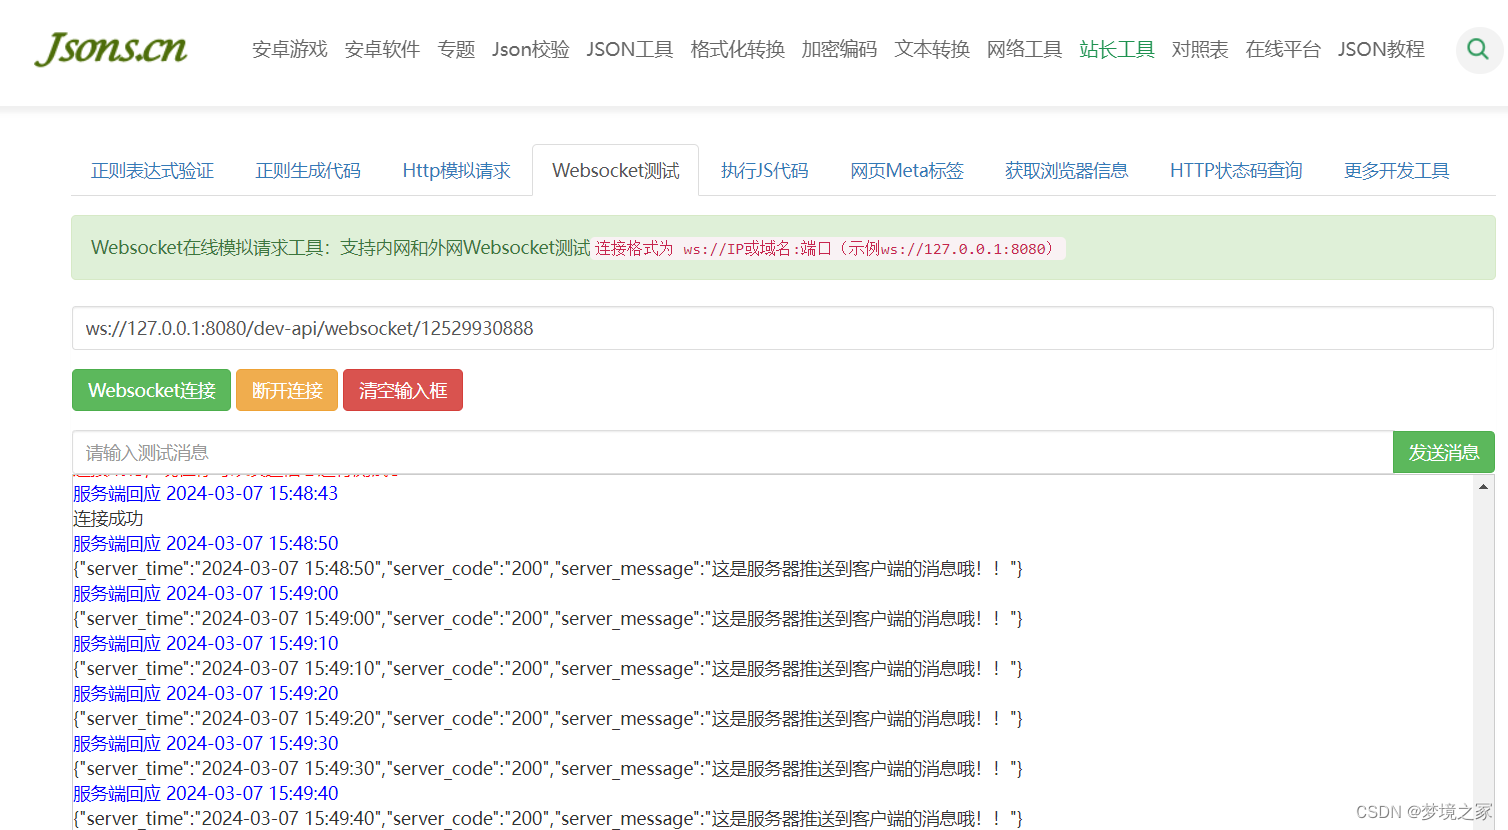1508x830 pixels.
Task: Click the orange 断开连接 button
Action: click(x=287, y=390)
